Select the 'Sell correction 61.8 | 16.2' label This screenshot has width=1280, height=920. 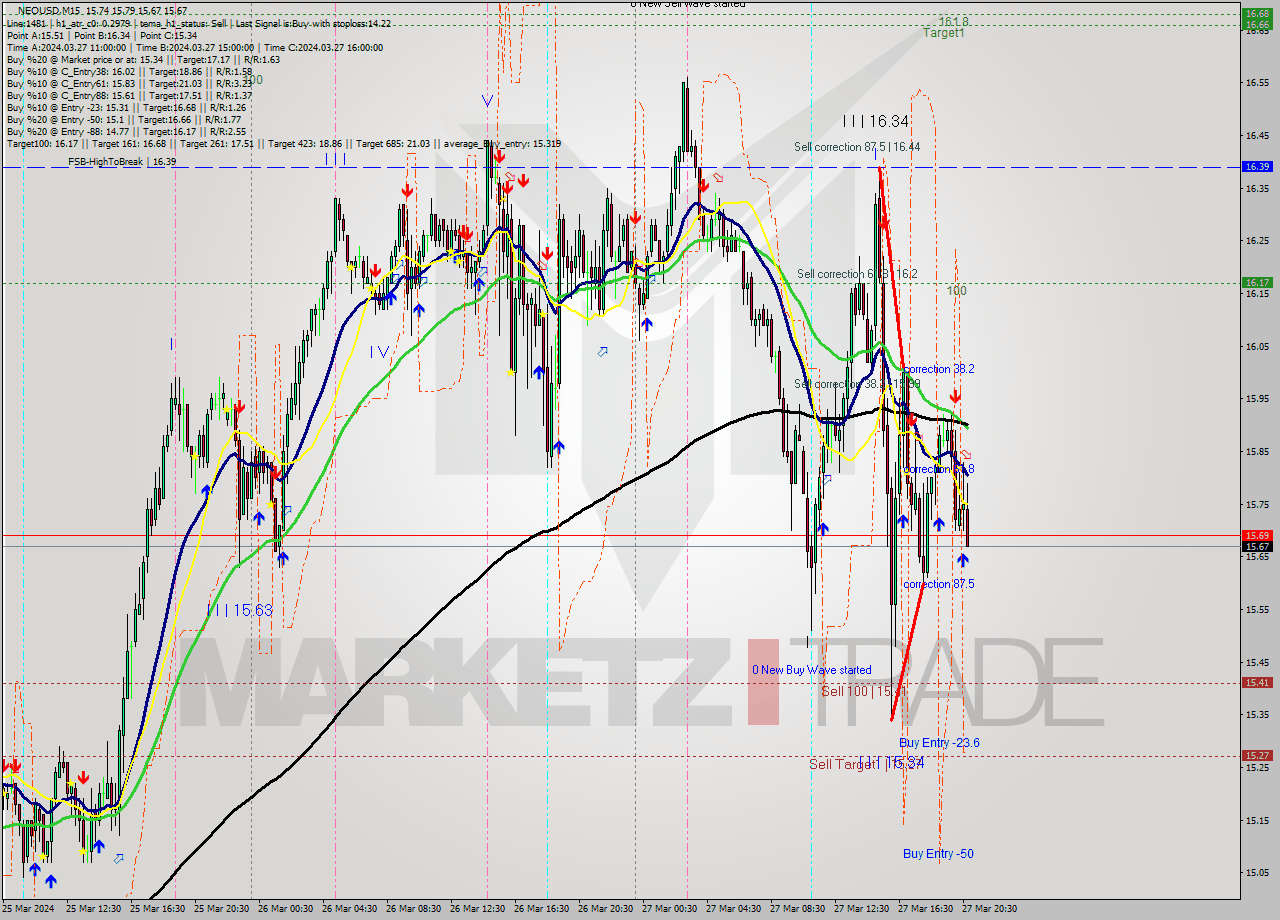(857, 274)
